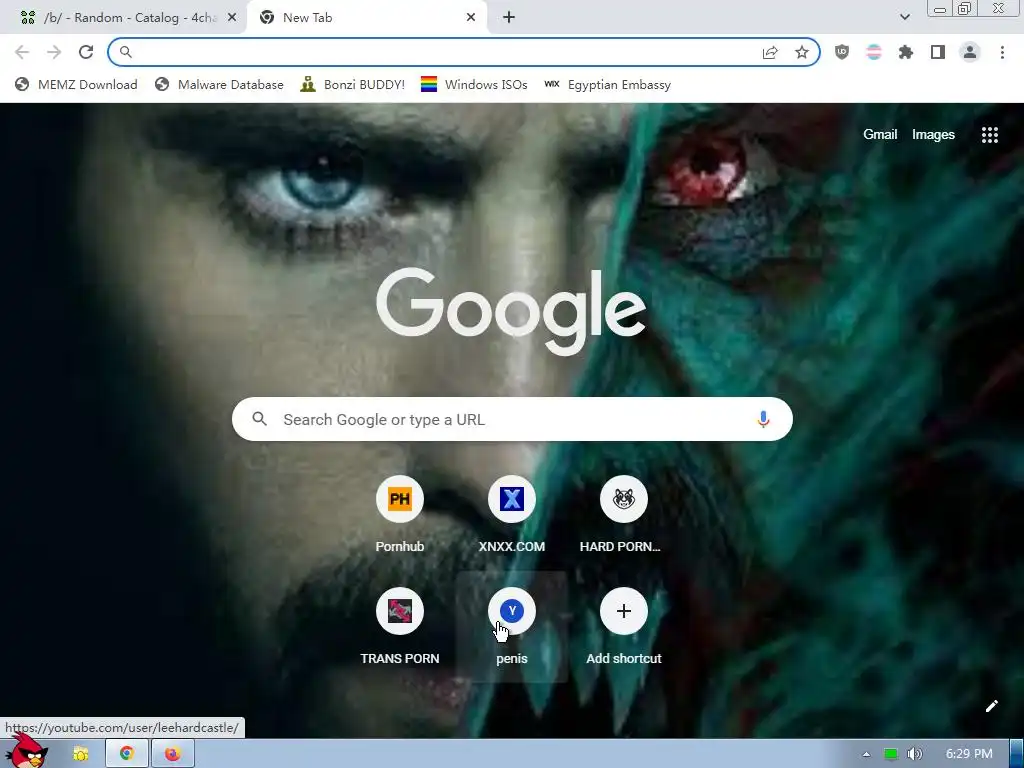The width and height of the screenshot is (1024, 768).
Task: Click the Search Google or type a URL box
Action: point(512,419)
